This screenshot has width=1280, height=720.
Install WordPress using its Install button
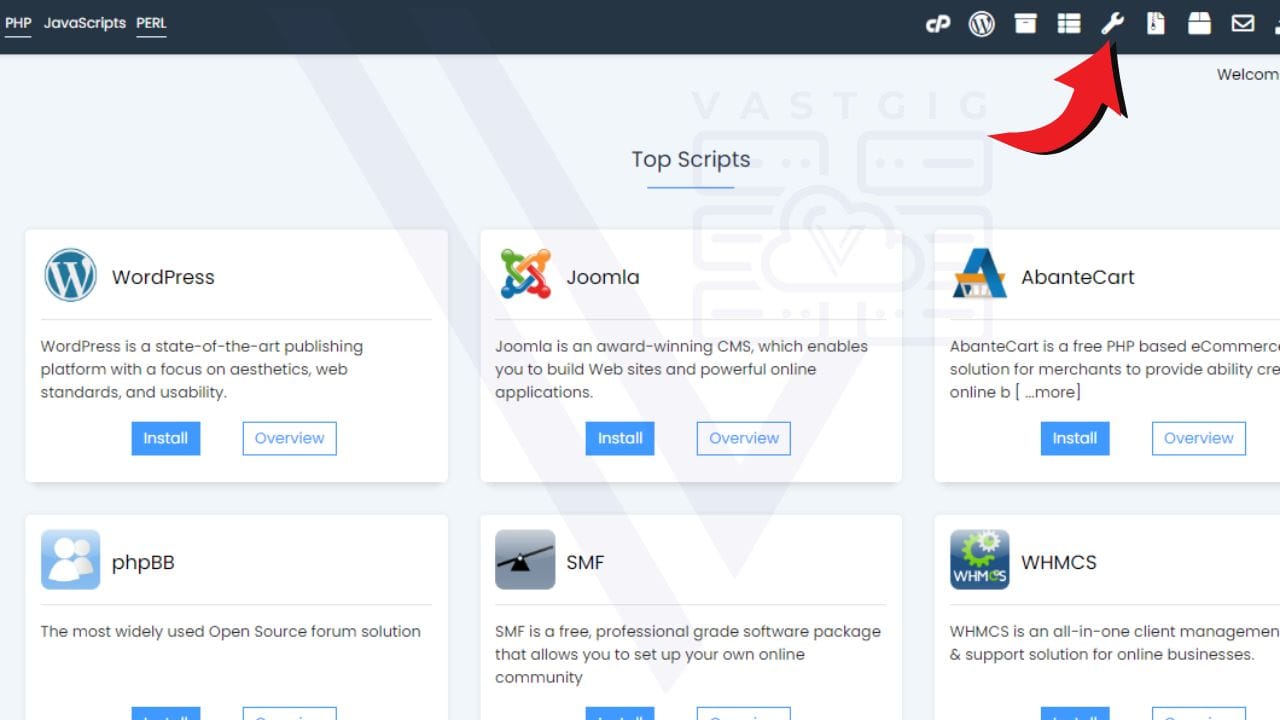click(x=165, y=438)
